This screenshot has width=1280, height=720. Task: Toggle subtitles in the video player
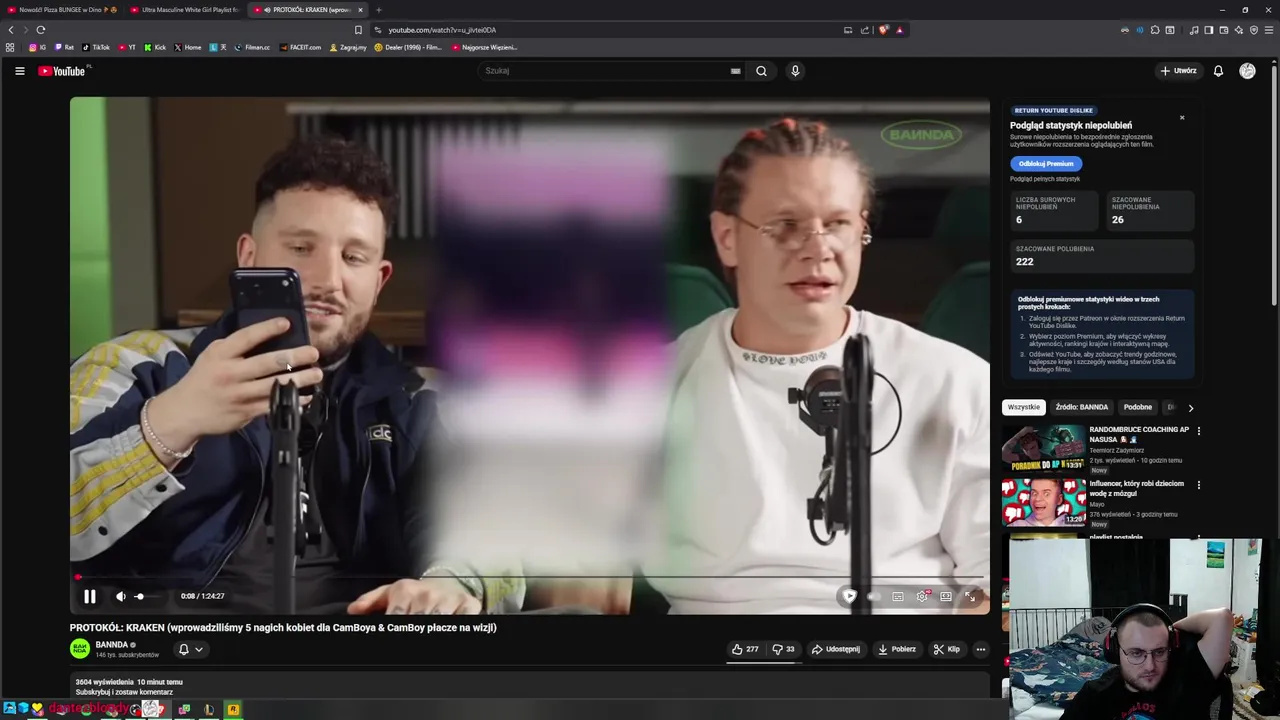(x=897, y=596)
